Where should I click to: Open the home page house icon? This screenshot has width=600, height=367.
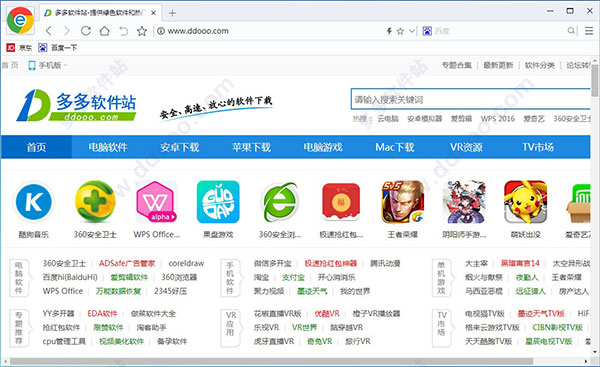tap(104, 31)
